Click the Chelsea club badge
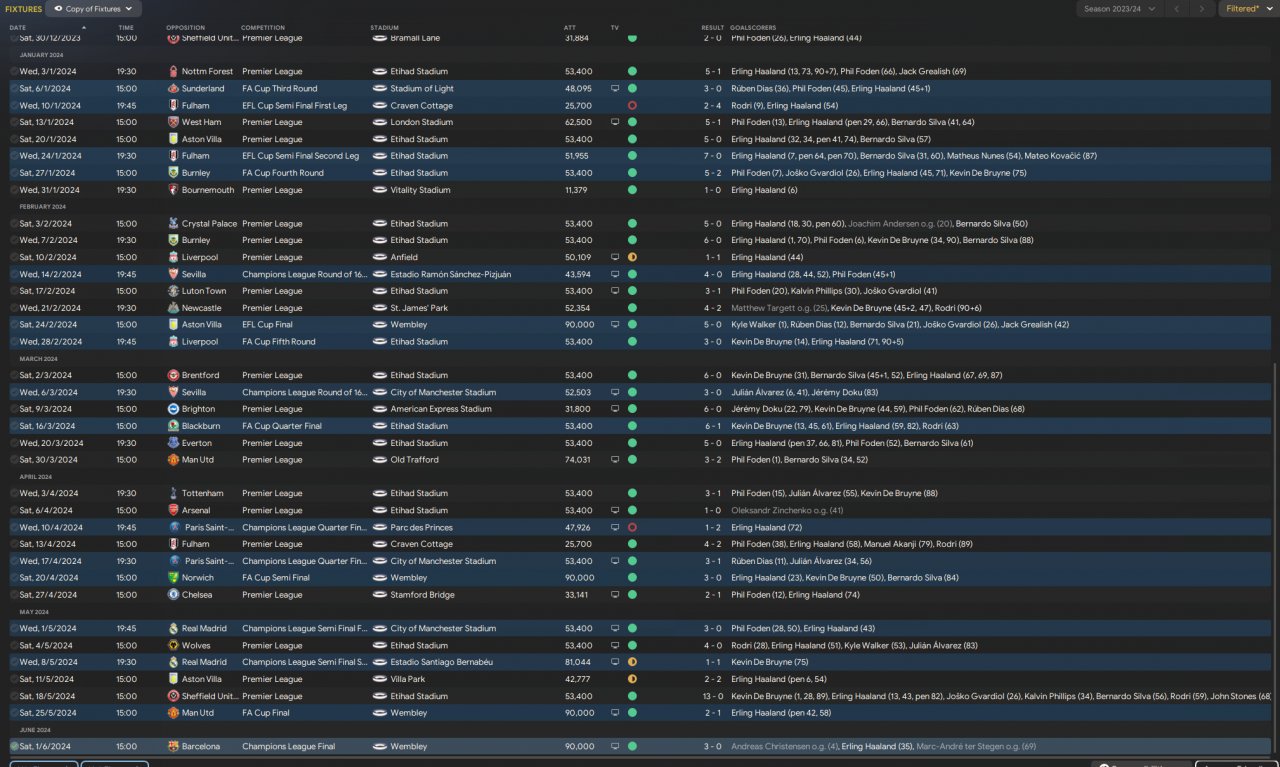 click(x=174, y=595)
